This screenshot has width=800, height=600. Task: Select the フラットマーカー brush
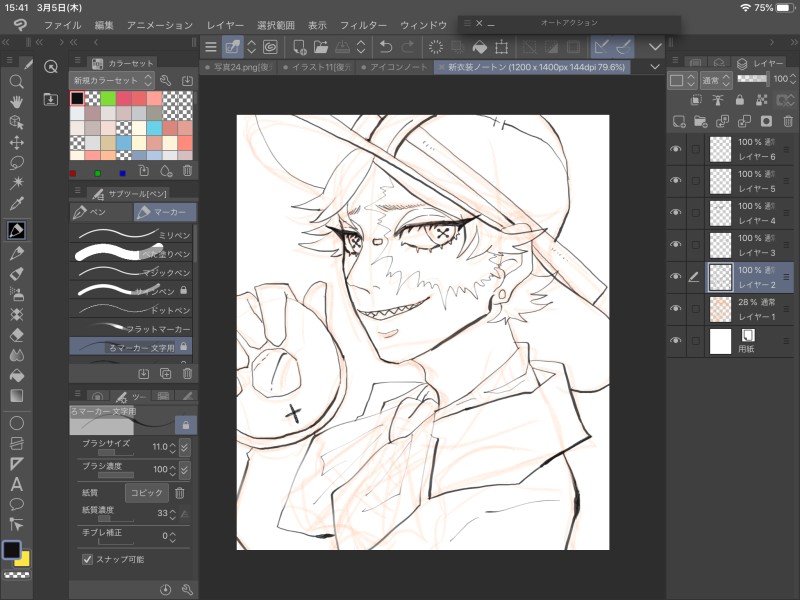(x=131, y=328)
